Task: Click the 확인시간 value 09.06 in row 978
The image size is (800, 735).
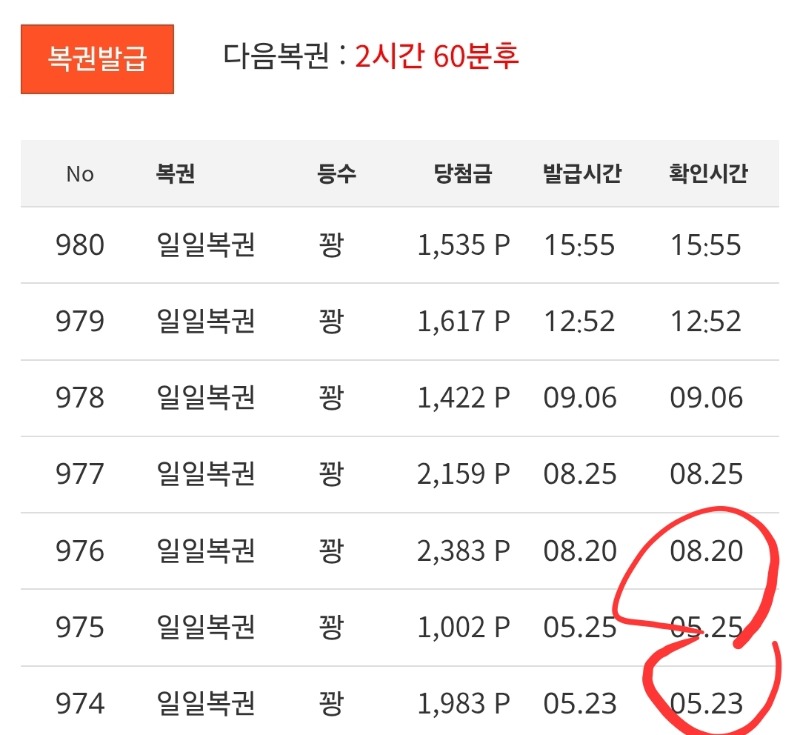Action: tap(707, 398)
